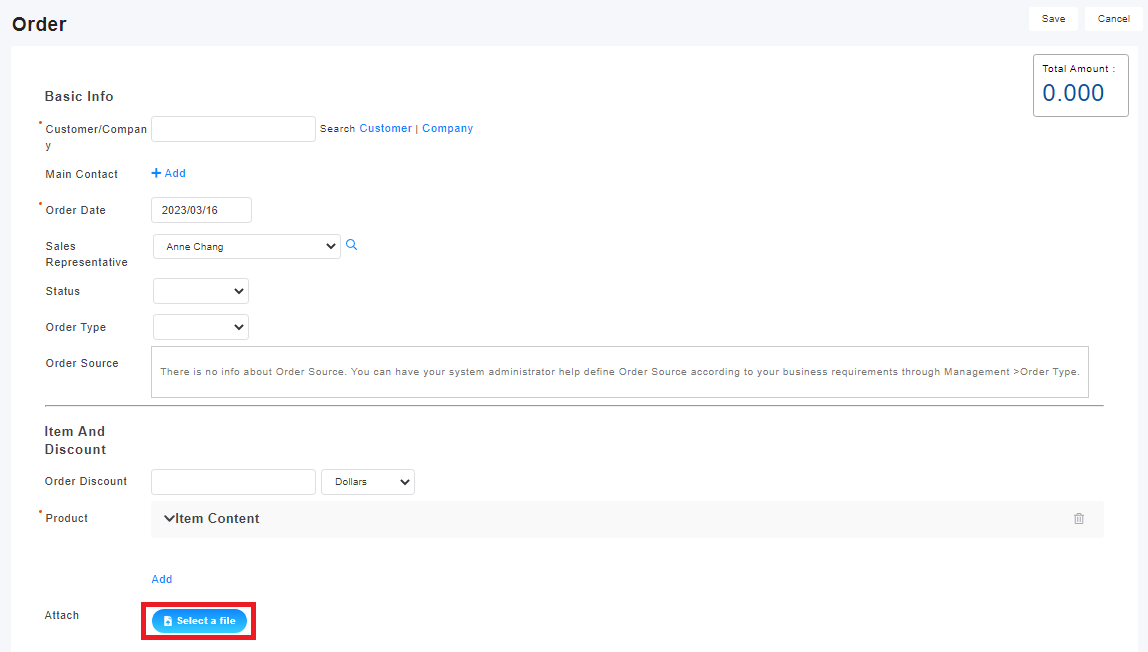1148x652 pixels.
Task: Search by Customer link
Action: pyautogui.click(x=385, y=128)
